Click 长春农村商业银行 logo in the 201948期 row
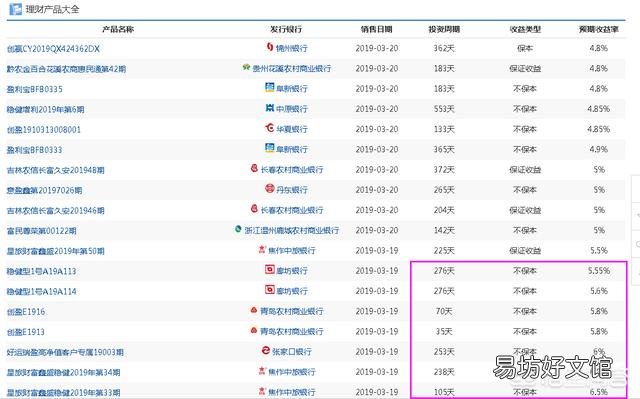Image resolution: width=640 pixels, height=399 pixels. pyautogui.click(x=254, y=168)
